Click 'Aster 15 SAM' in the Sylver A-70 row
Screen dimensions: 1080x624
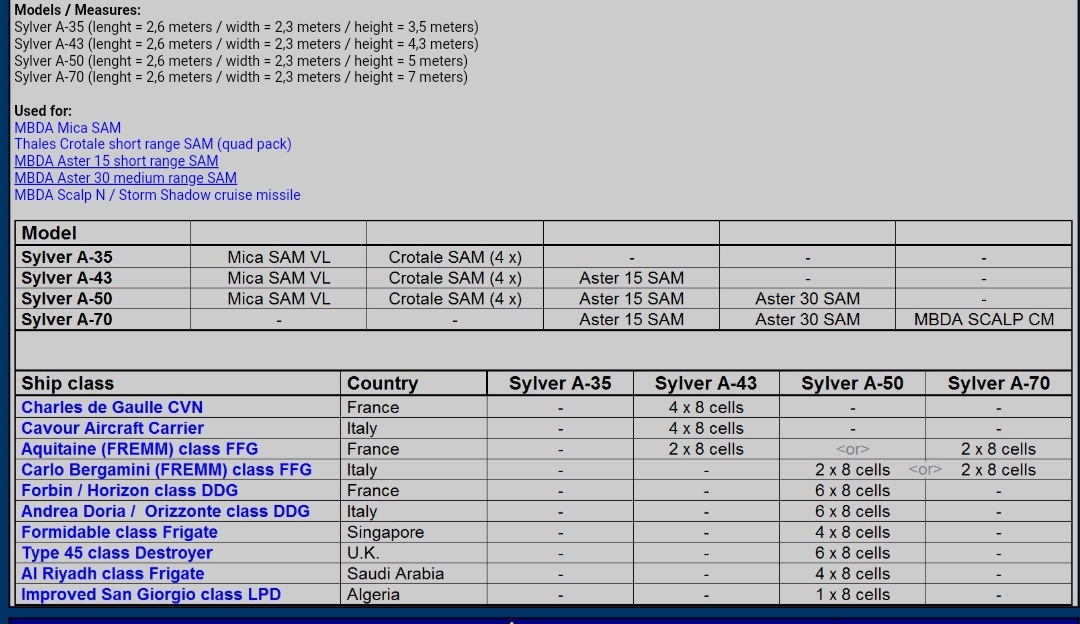631,320
